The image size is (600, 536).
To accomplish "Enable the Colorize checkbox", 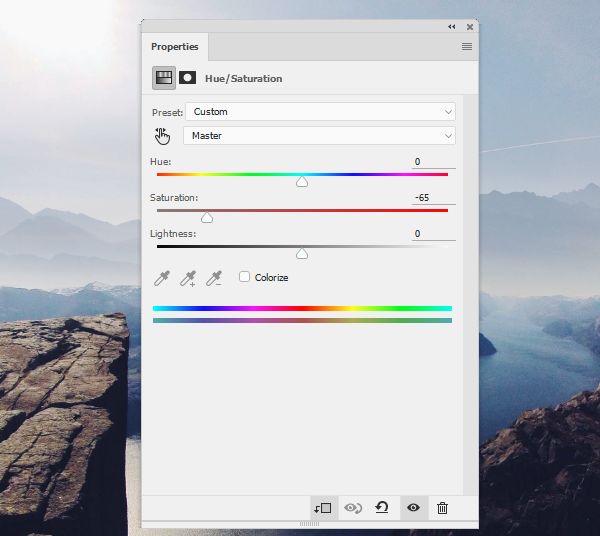I will [x=244, y=277].
